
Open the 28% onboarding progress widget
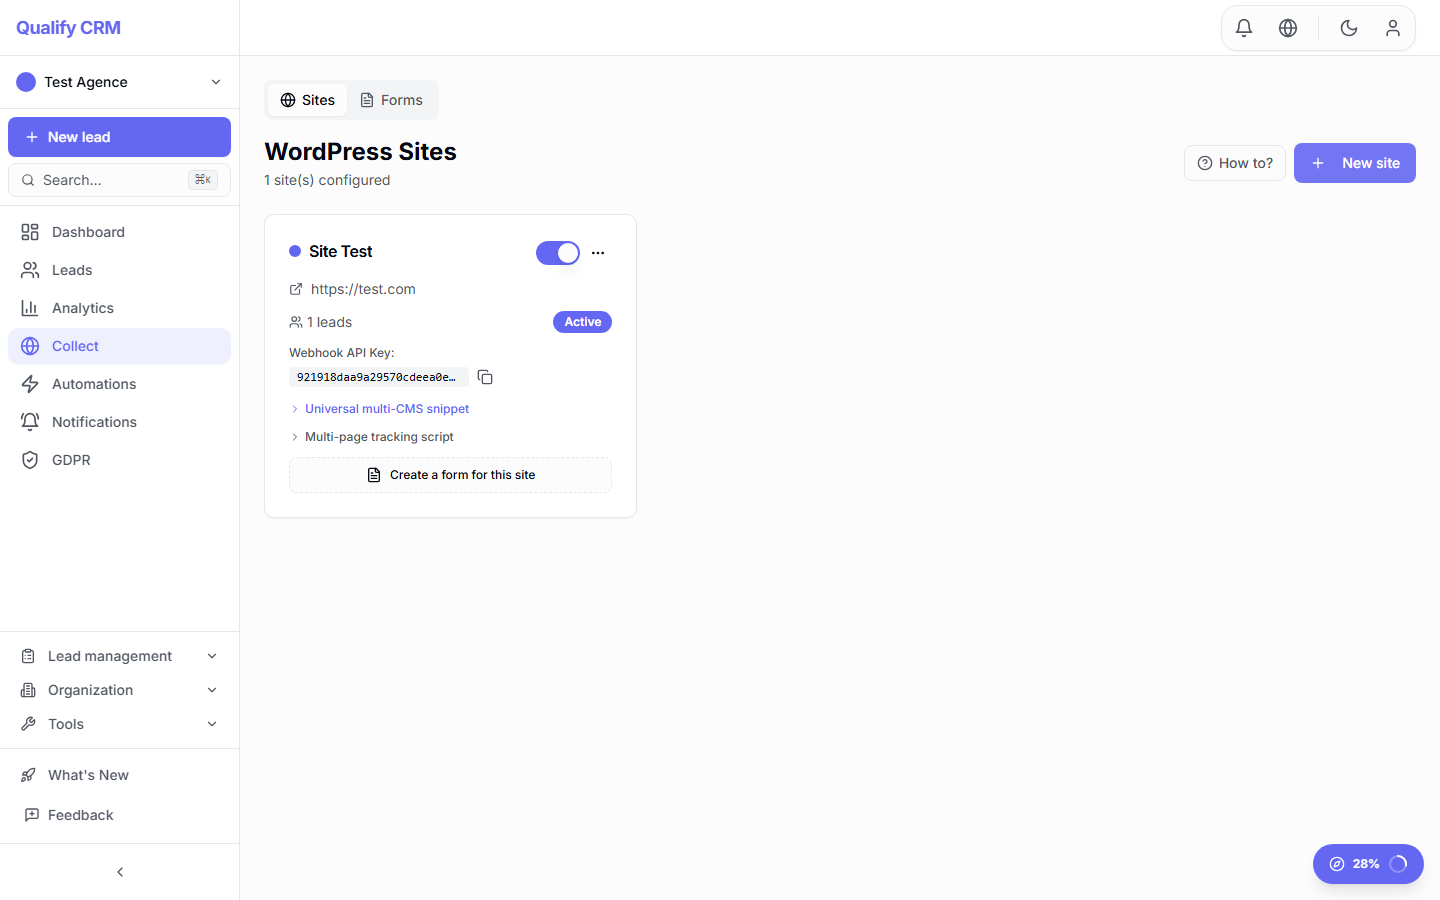click(1368, 864)
